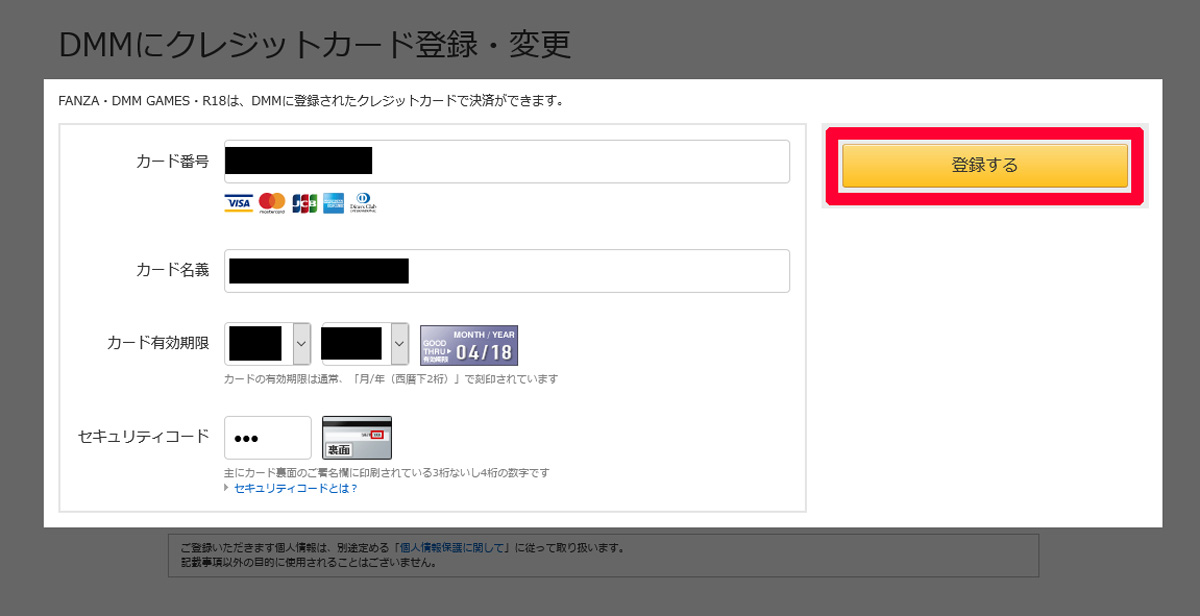This screenshot has width=1200, height=616.
Task: Click the カード番号 label text
Action: [172, 162]
